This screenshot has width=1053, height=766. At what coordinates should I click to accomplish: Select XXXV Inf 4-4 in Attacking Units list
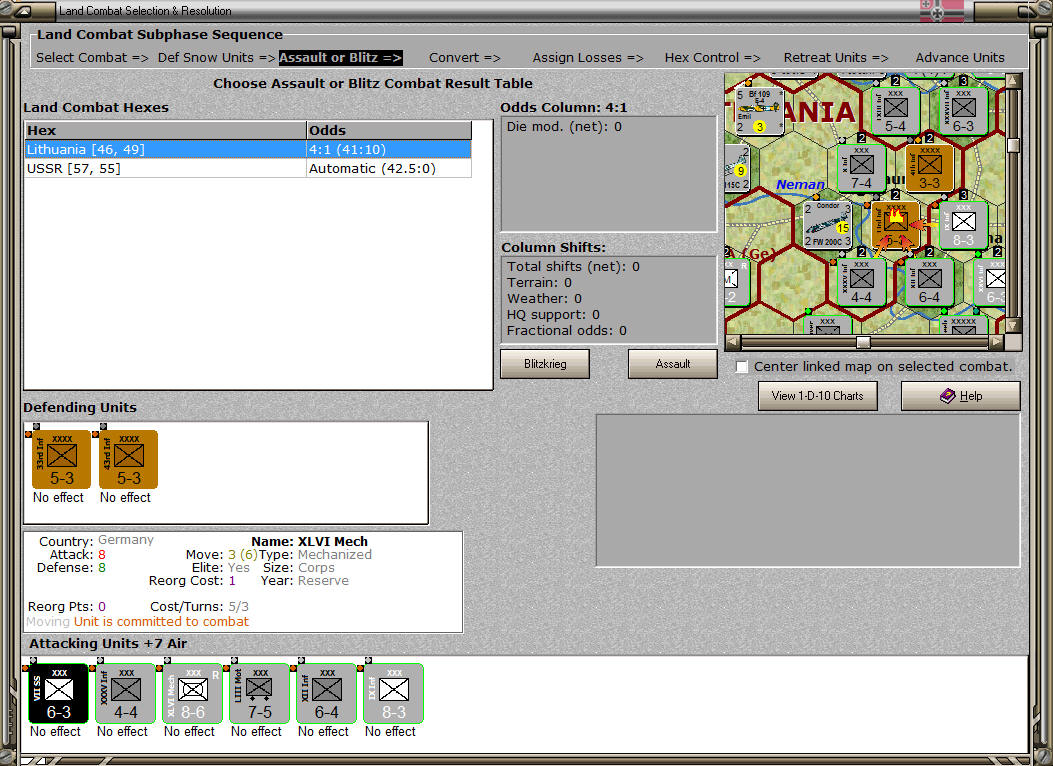126,693
